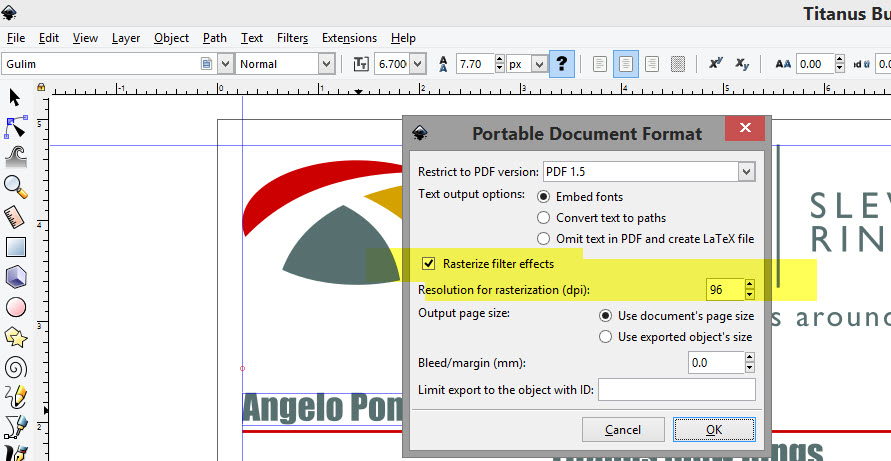Select the Star polygon tool
The height and width of the screenshot is (461, 891).
pyautogui.click(x=15, y=337)
